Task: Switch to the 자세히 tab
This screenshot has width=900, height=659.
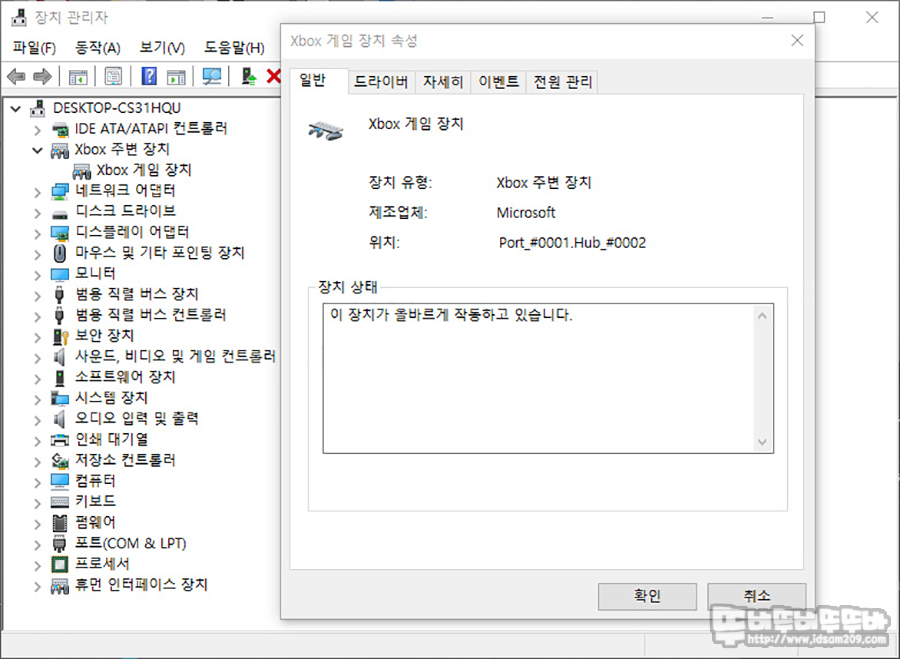Action: pos(443,82)
